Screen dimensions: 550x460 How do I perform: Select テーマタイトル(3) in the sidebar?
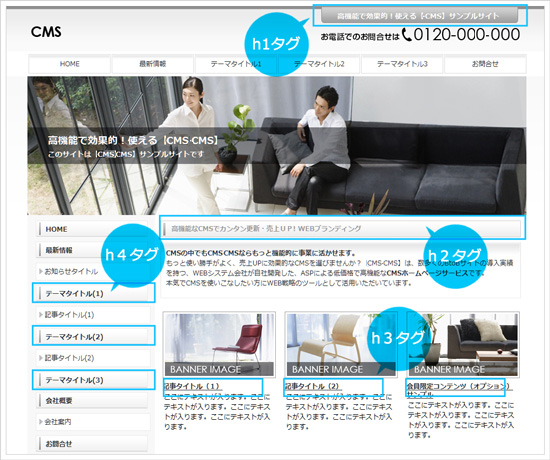[x=92, y=380]
